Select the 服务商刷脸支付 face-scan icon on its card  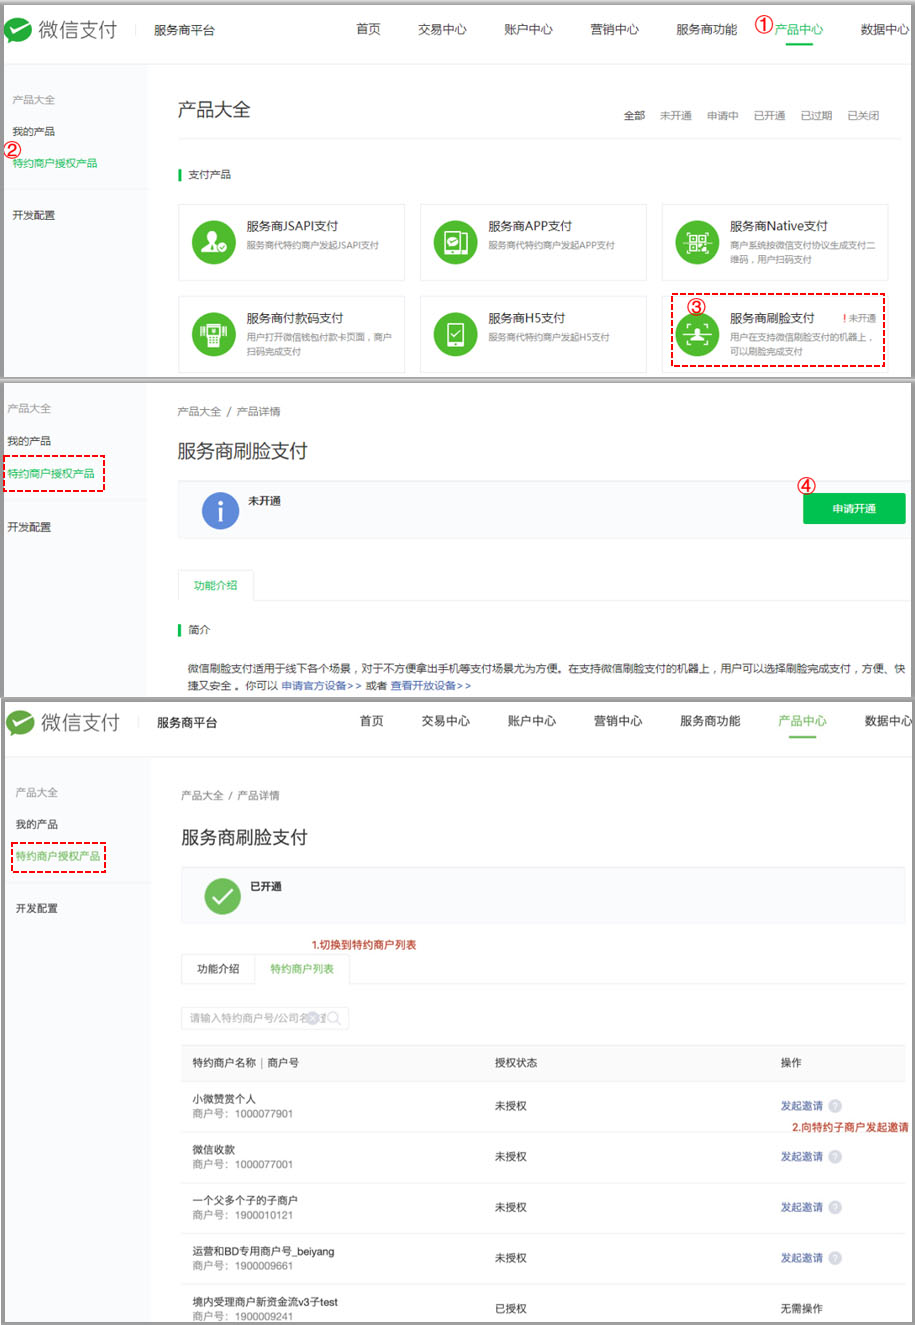(697, 334)
